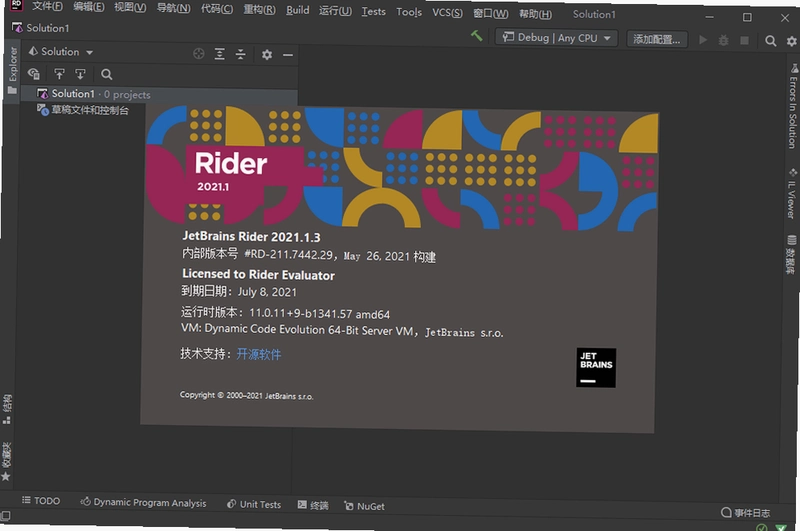Click the Rider app icon in title bar
The height and width of the screenshot is (531, 800).
point(16,6)
